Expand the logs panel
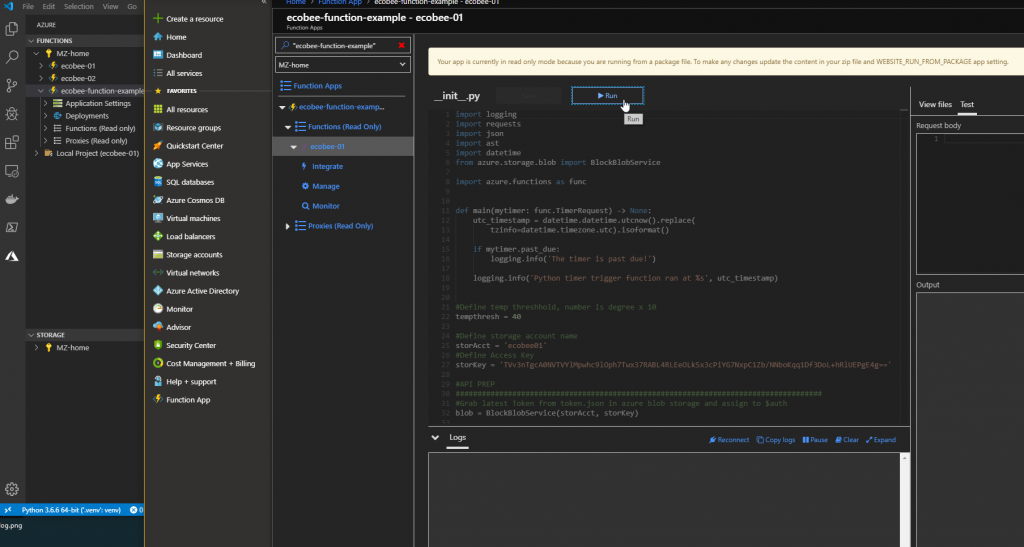 (x=881, y=440)
